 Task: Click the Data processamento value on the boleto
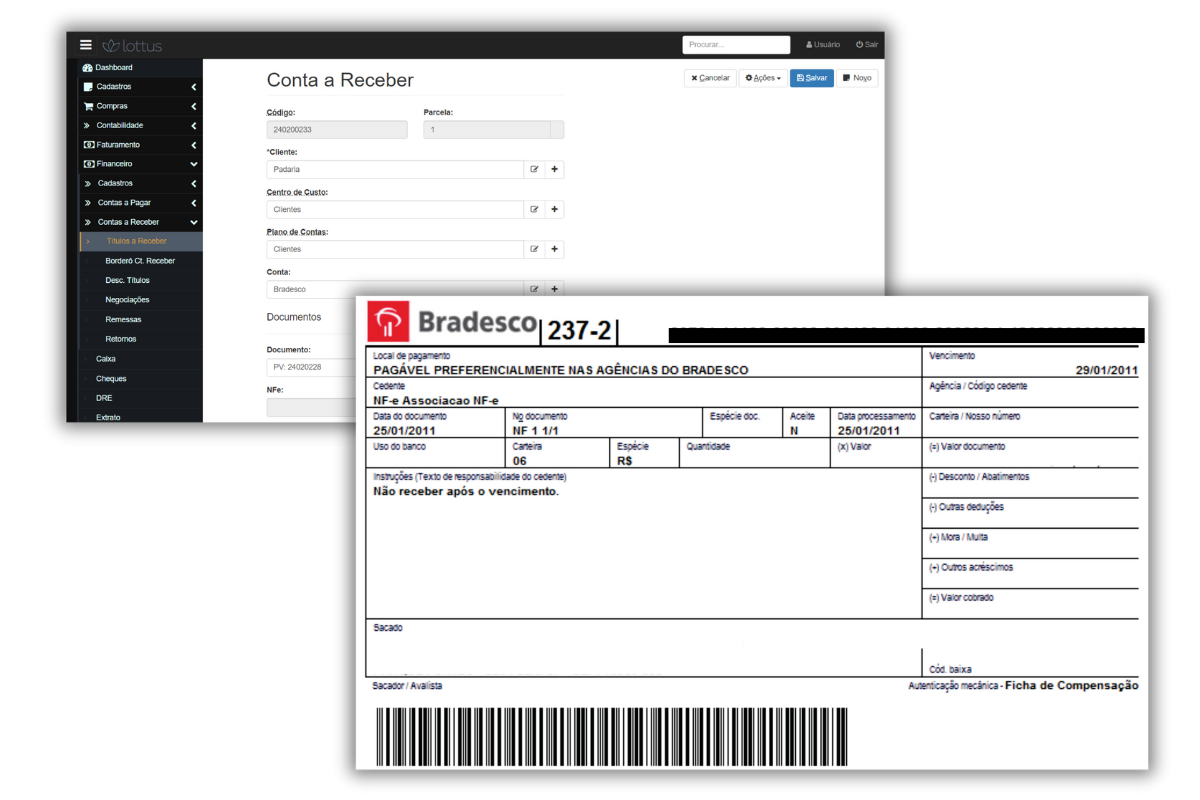(870, 431)
